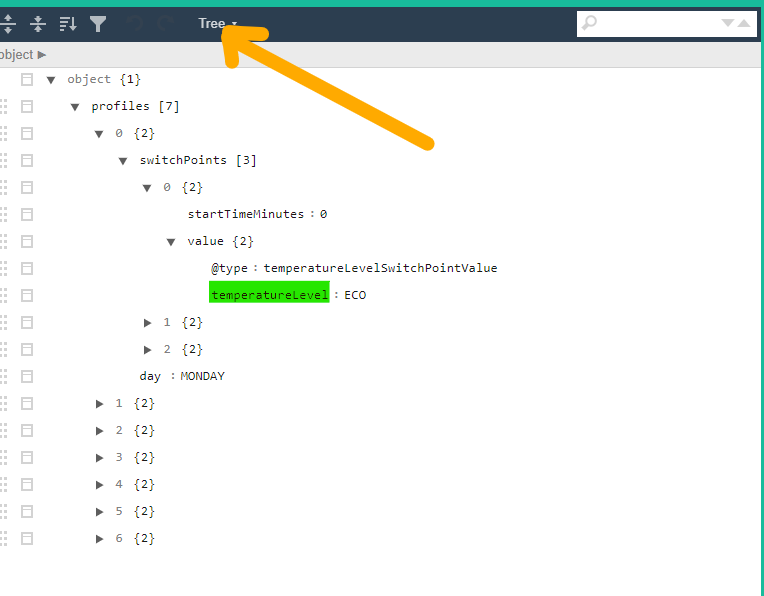Collapse all fields in the toolbar

coord(38,23)
